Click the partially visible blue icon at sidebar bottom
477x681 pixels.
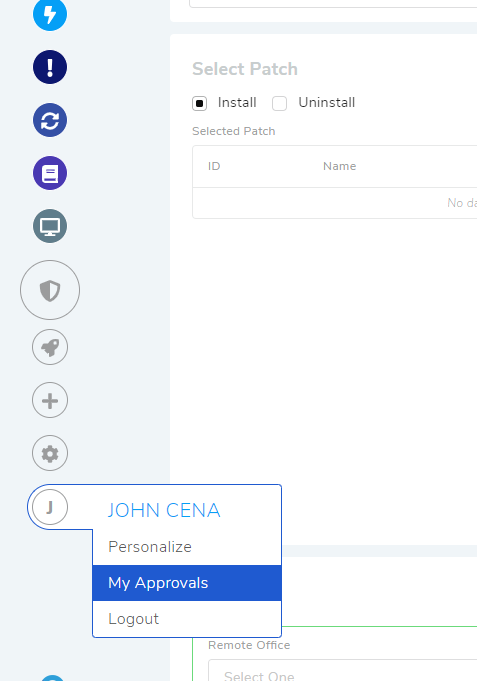click(52, 678)
